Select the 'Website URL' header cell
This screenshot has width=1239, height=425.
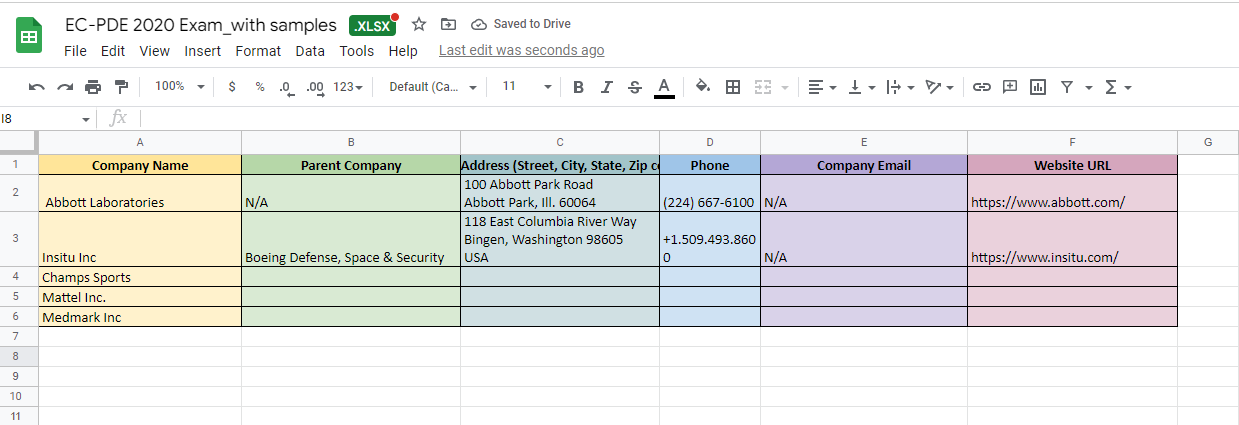coord(1072,165)
